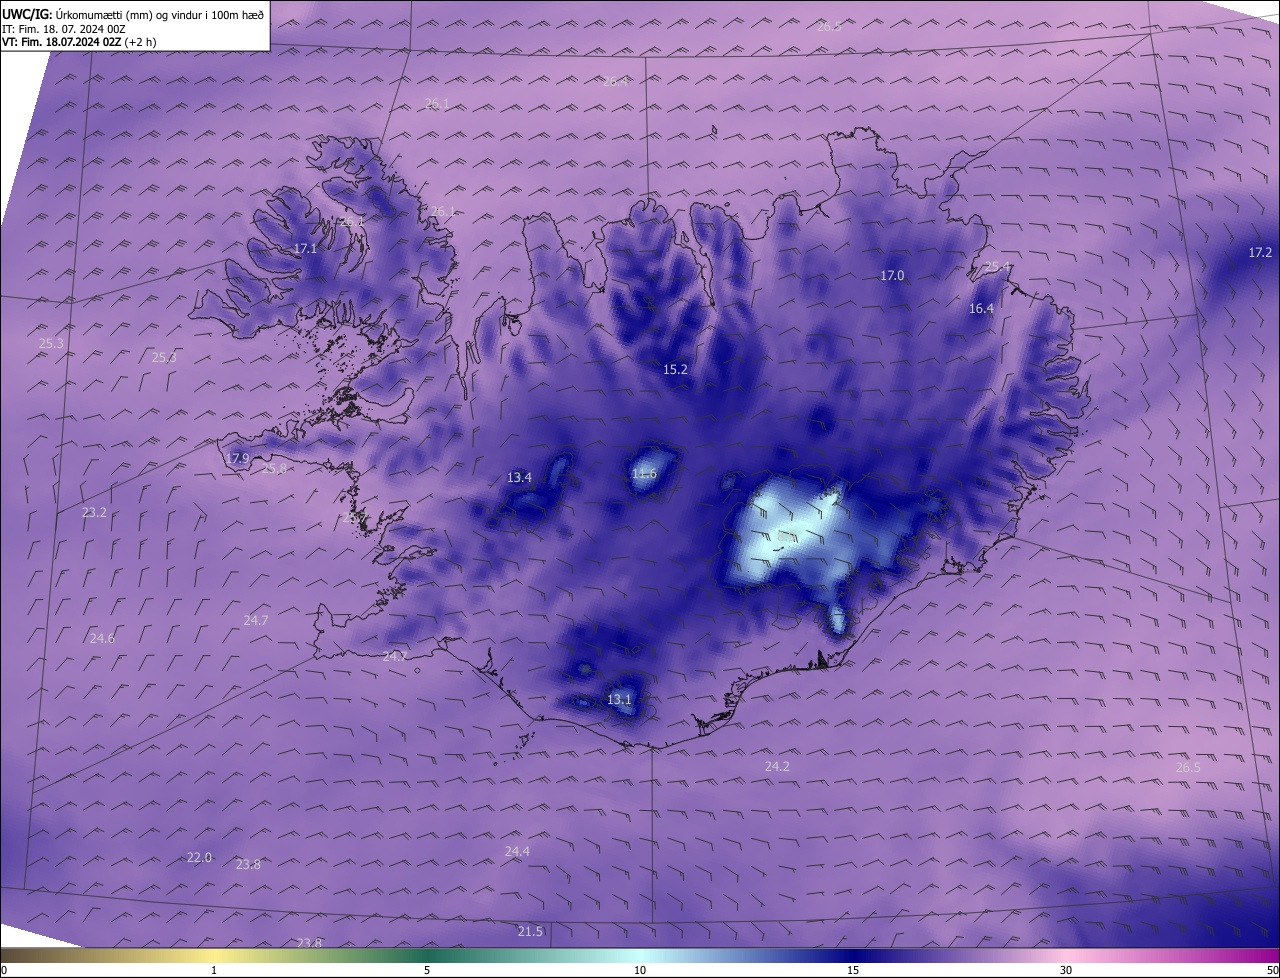Click the 21.5 value label
Screen dimensions: 1280x978
pyautogui.click(x=530, y=931)
